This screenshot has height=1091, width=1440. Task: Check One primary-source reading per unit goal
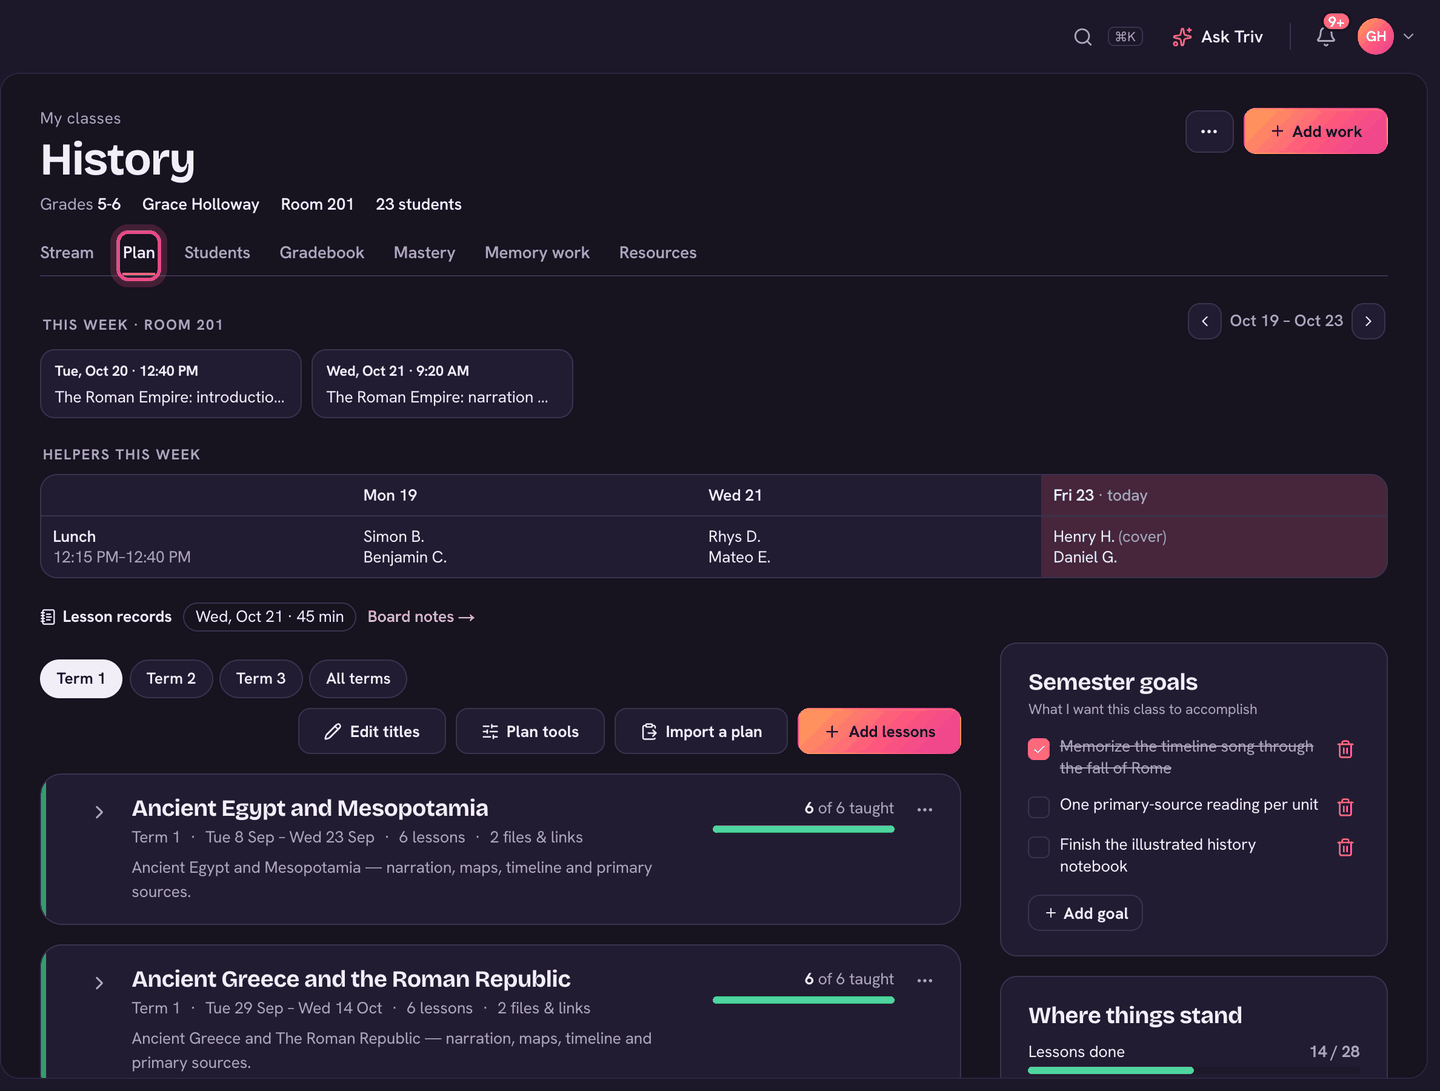coord(1039,807)
